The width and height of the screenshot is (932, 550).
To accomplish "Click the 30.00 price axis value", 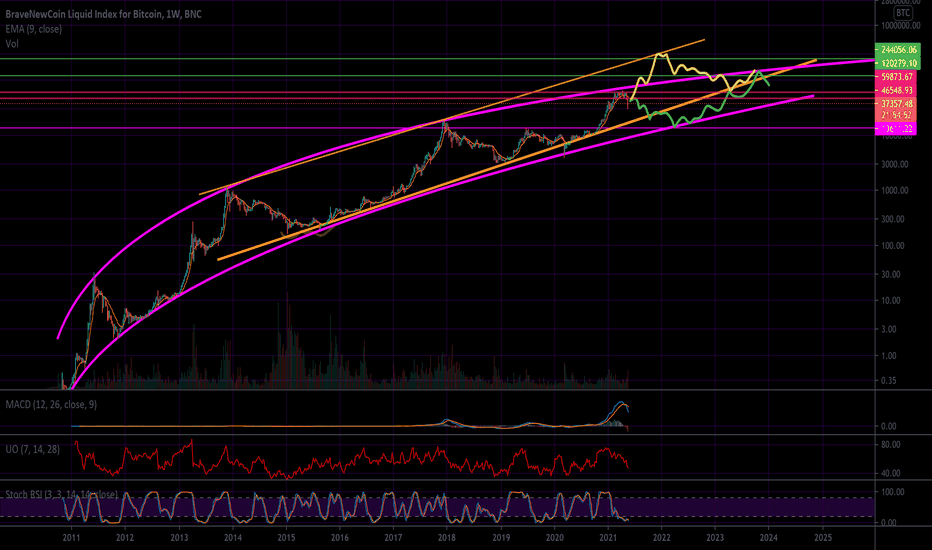I will click(x=890, y=274).
